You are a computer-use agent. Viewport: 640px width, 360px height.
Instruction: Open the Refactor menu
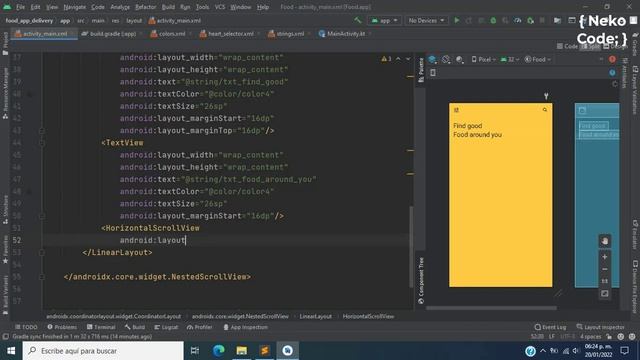(146, 7)
